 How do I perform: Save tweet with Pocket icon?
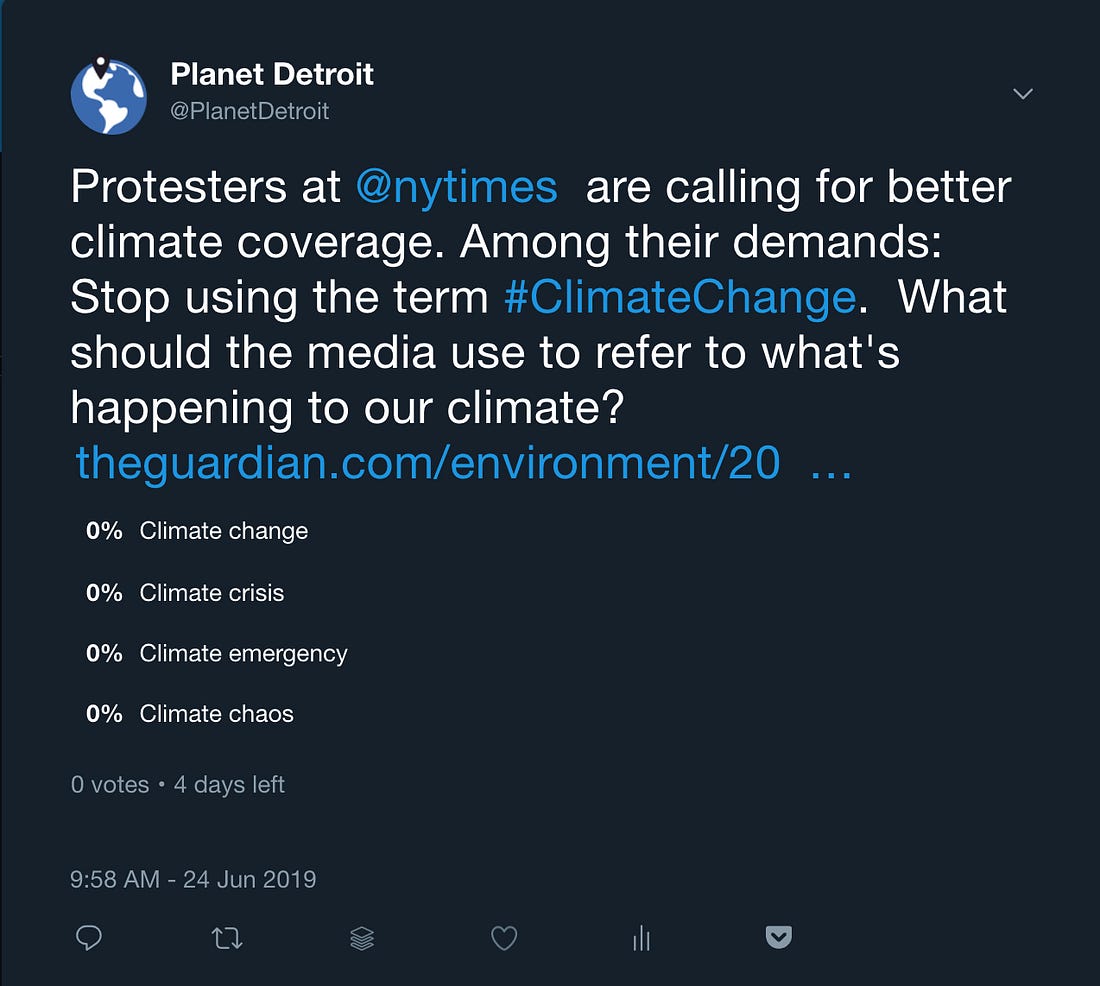click(x=779, y=937)
